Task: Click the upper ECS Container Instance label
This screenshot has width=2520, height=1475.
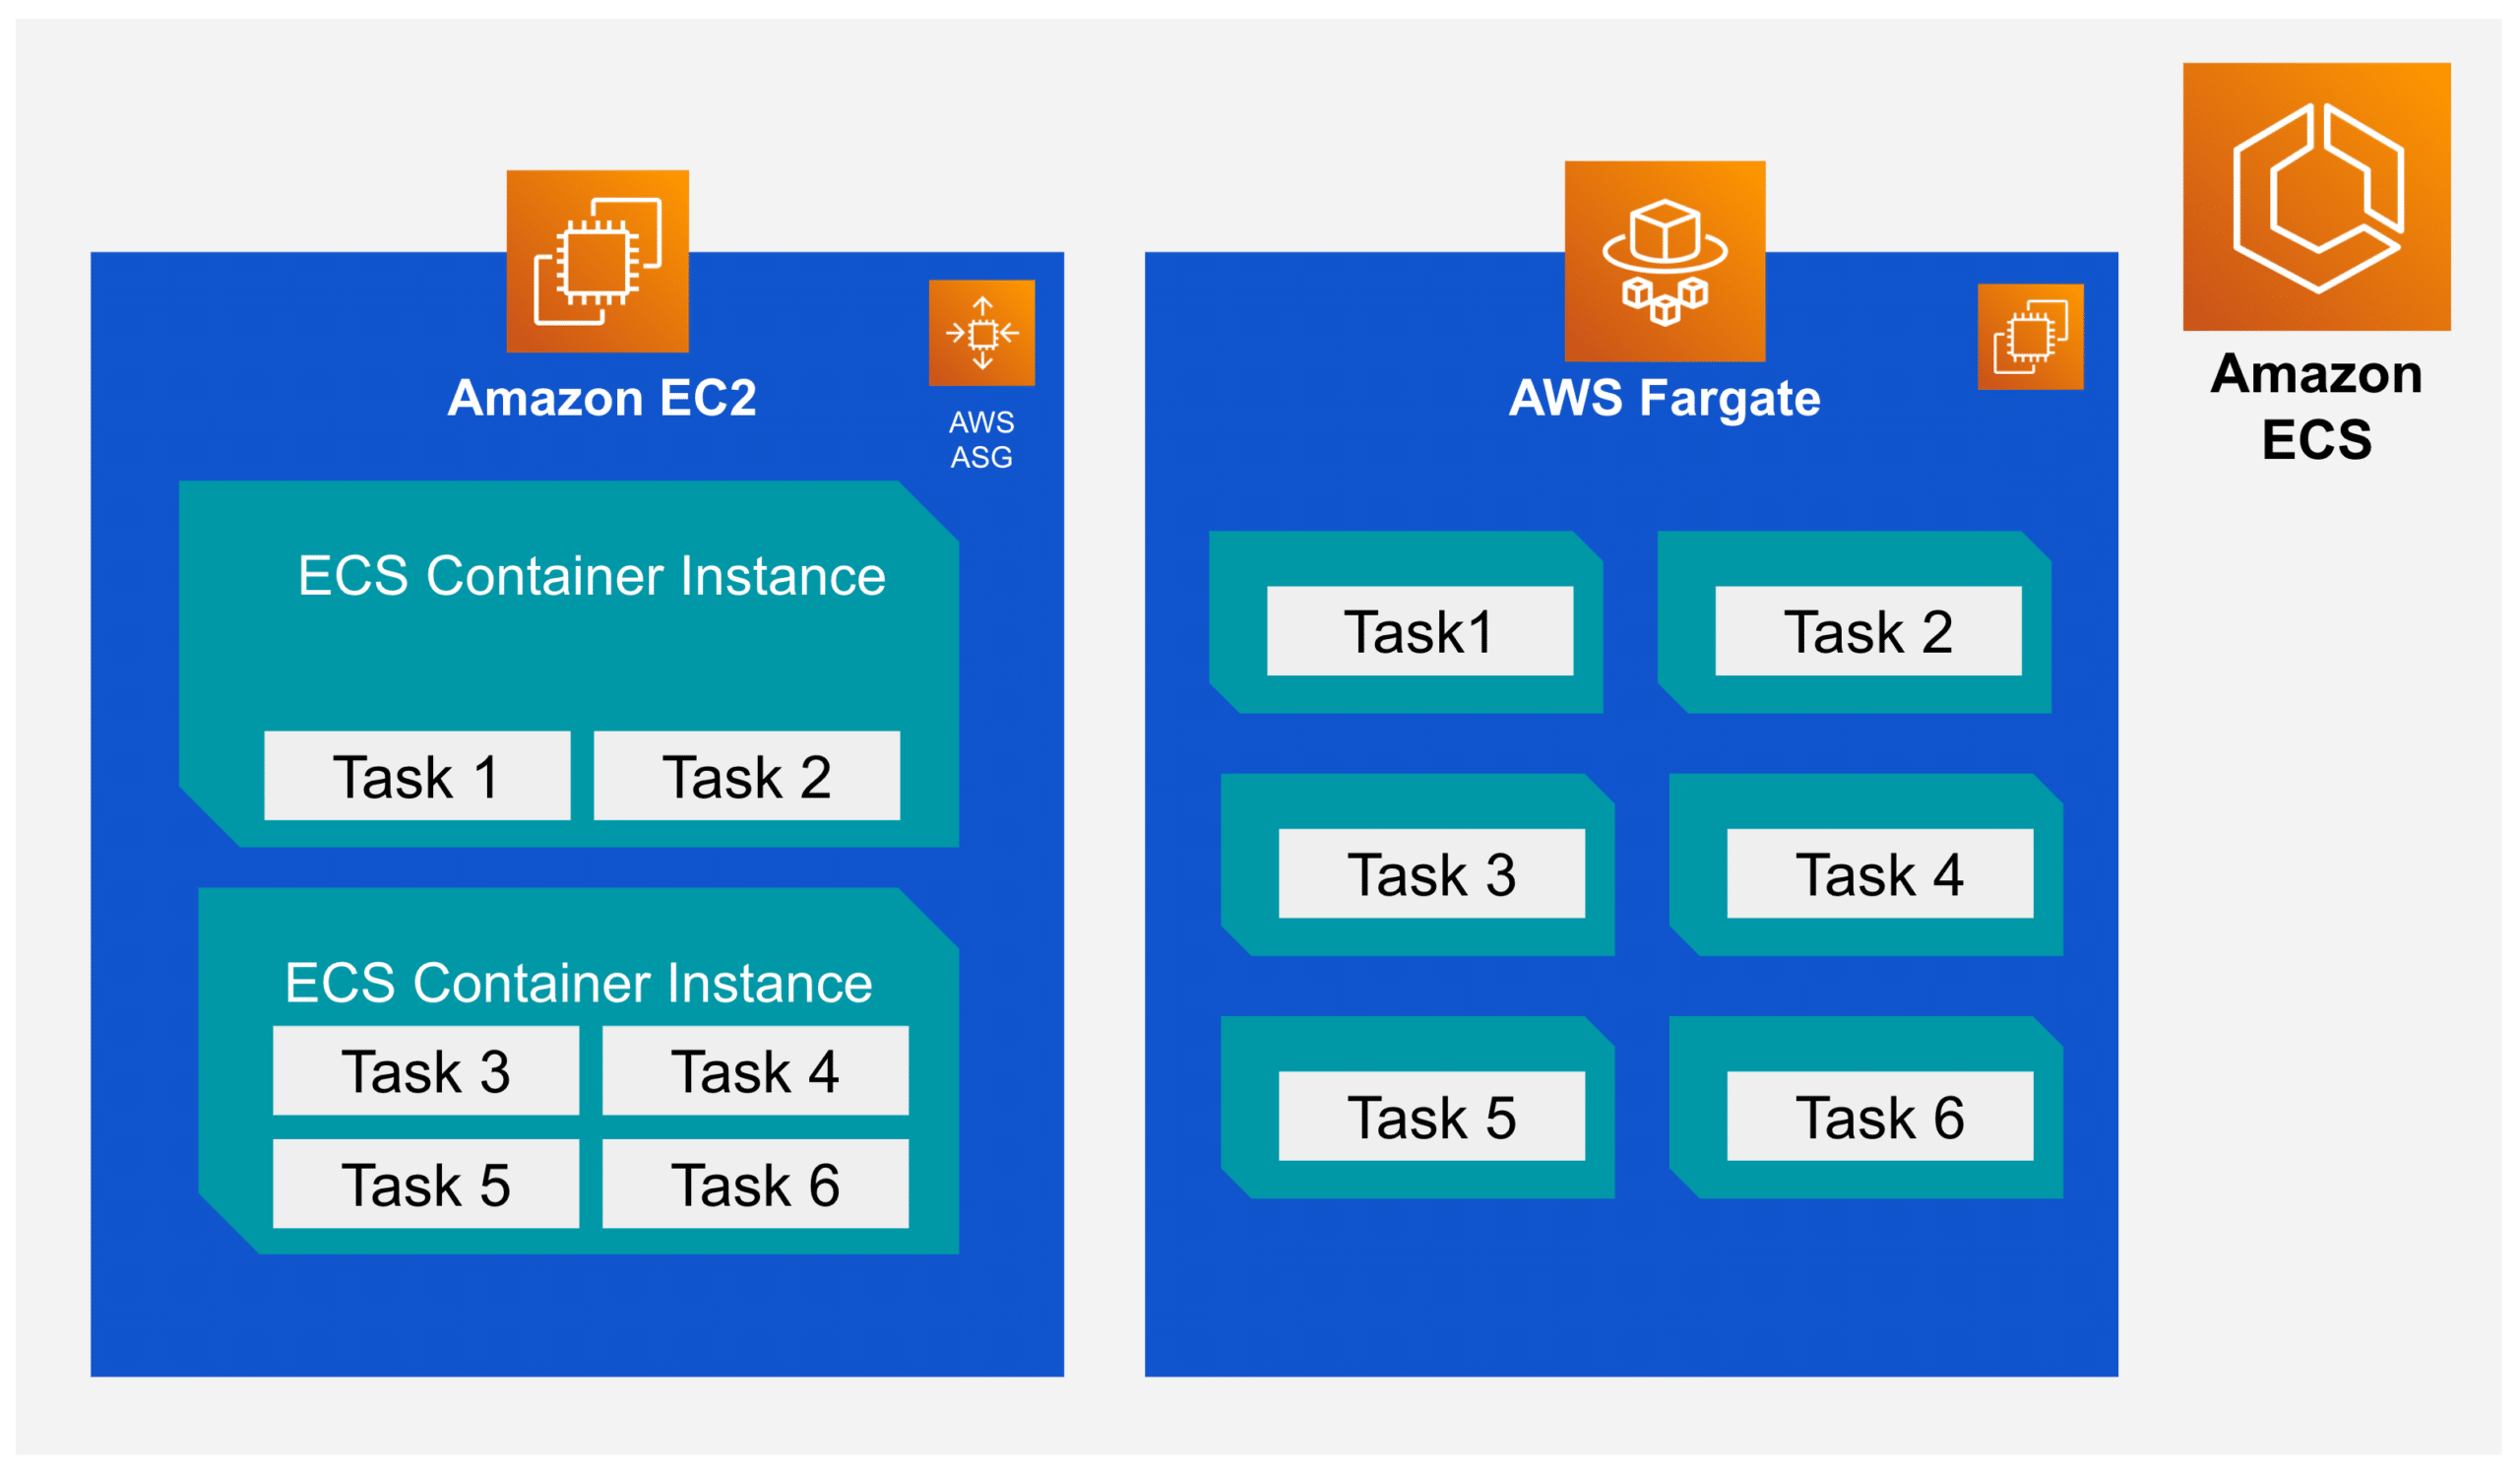Action: (x=591, y=576)
